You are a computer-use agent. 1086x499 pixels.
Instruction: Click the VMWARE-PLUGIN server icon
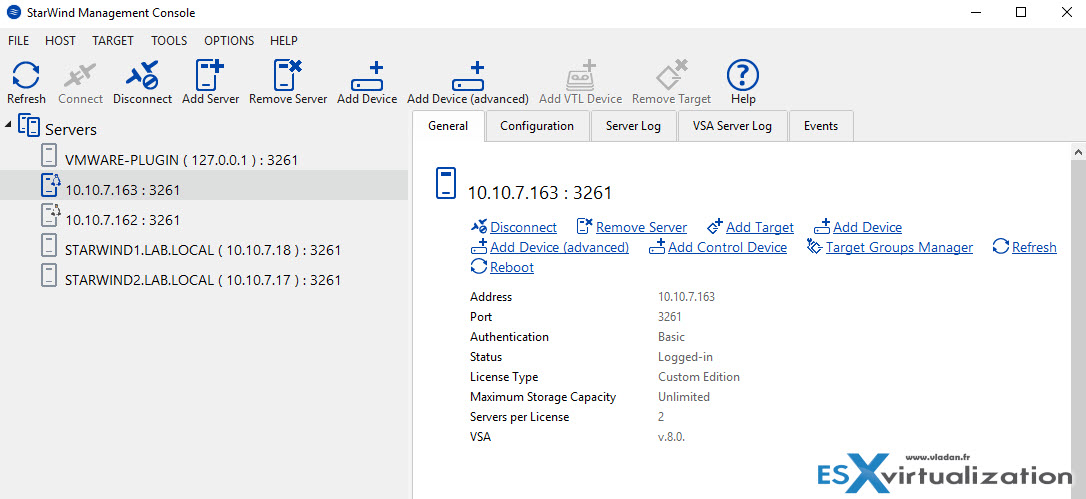click(x=48, y=157)
